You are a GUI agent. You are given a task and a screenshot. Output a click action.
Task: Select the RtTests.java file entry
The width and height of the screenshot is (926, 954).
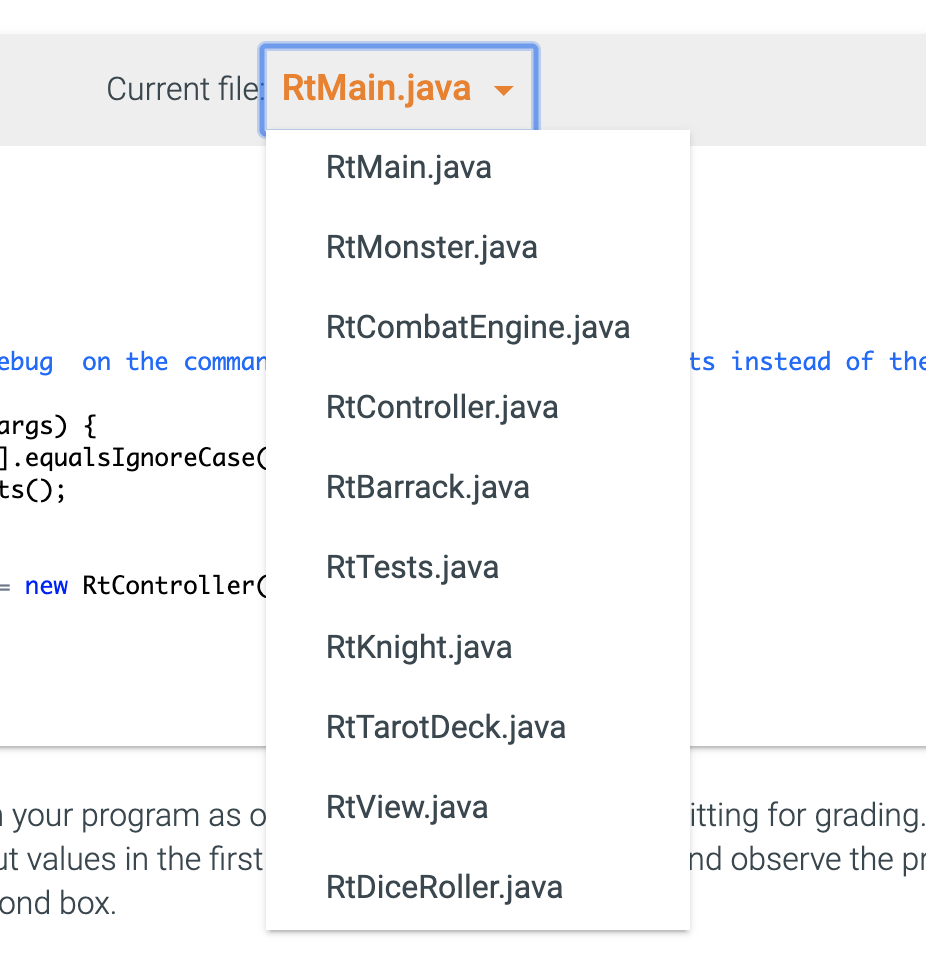tap(412, 567)
